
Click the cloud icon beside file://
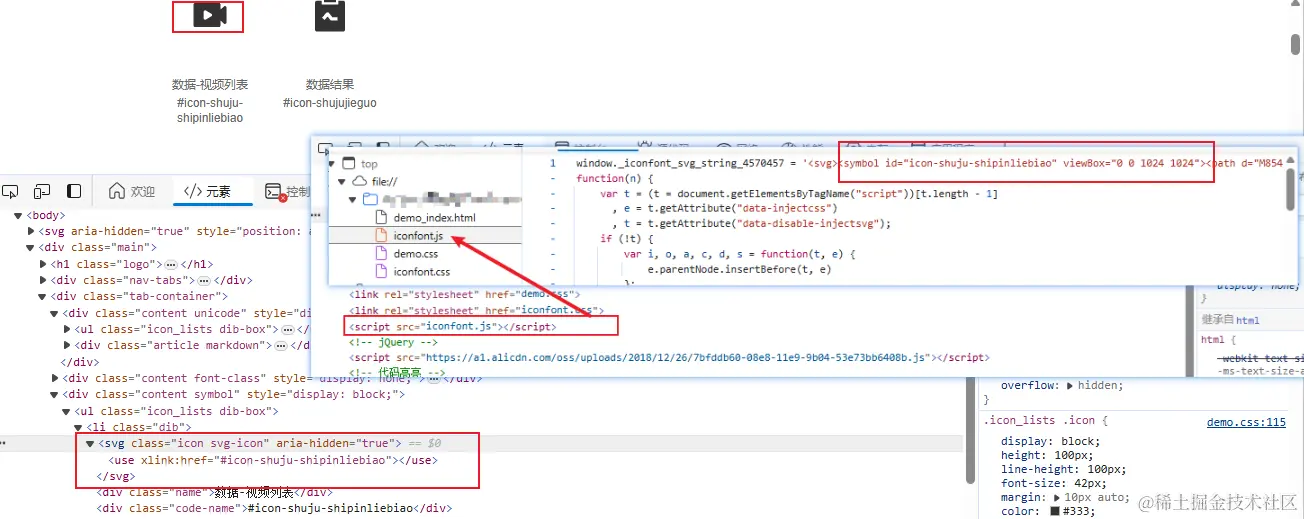point(359,181)
